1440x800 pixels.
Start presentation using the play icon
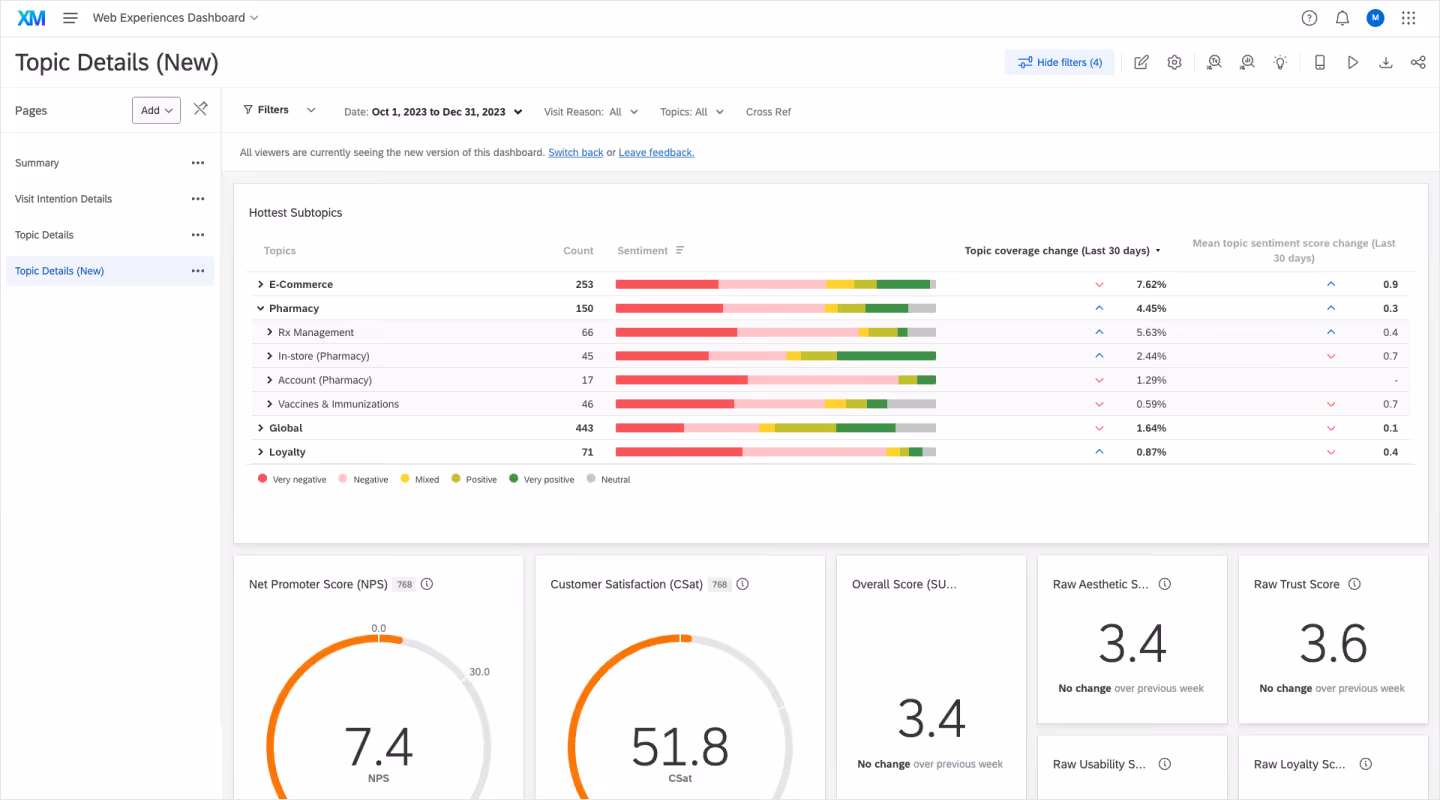1353,62
